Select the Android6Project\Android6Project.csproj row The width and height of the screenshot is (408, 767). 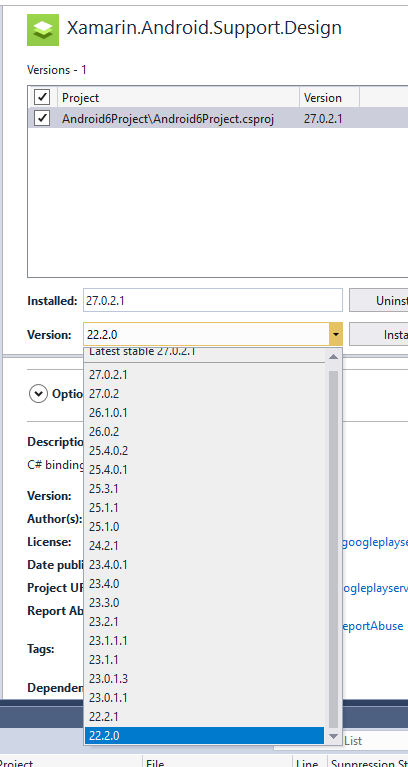pyautogui.click(x=218, y=118)
